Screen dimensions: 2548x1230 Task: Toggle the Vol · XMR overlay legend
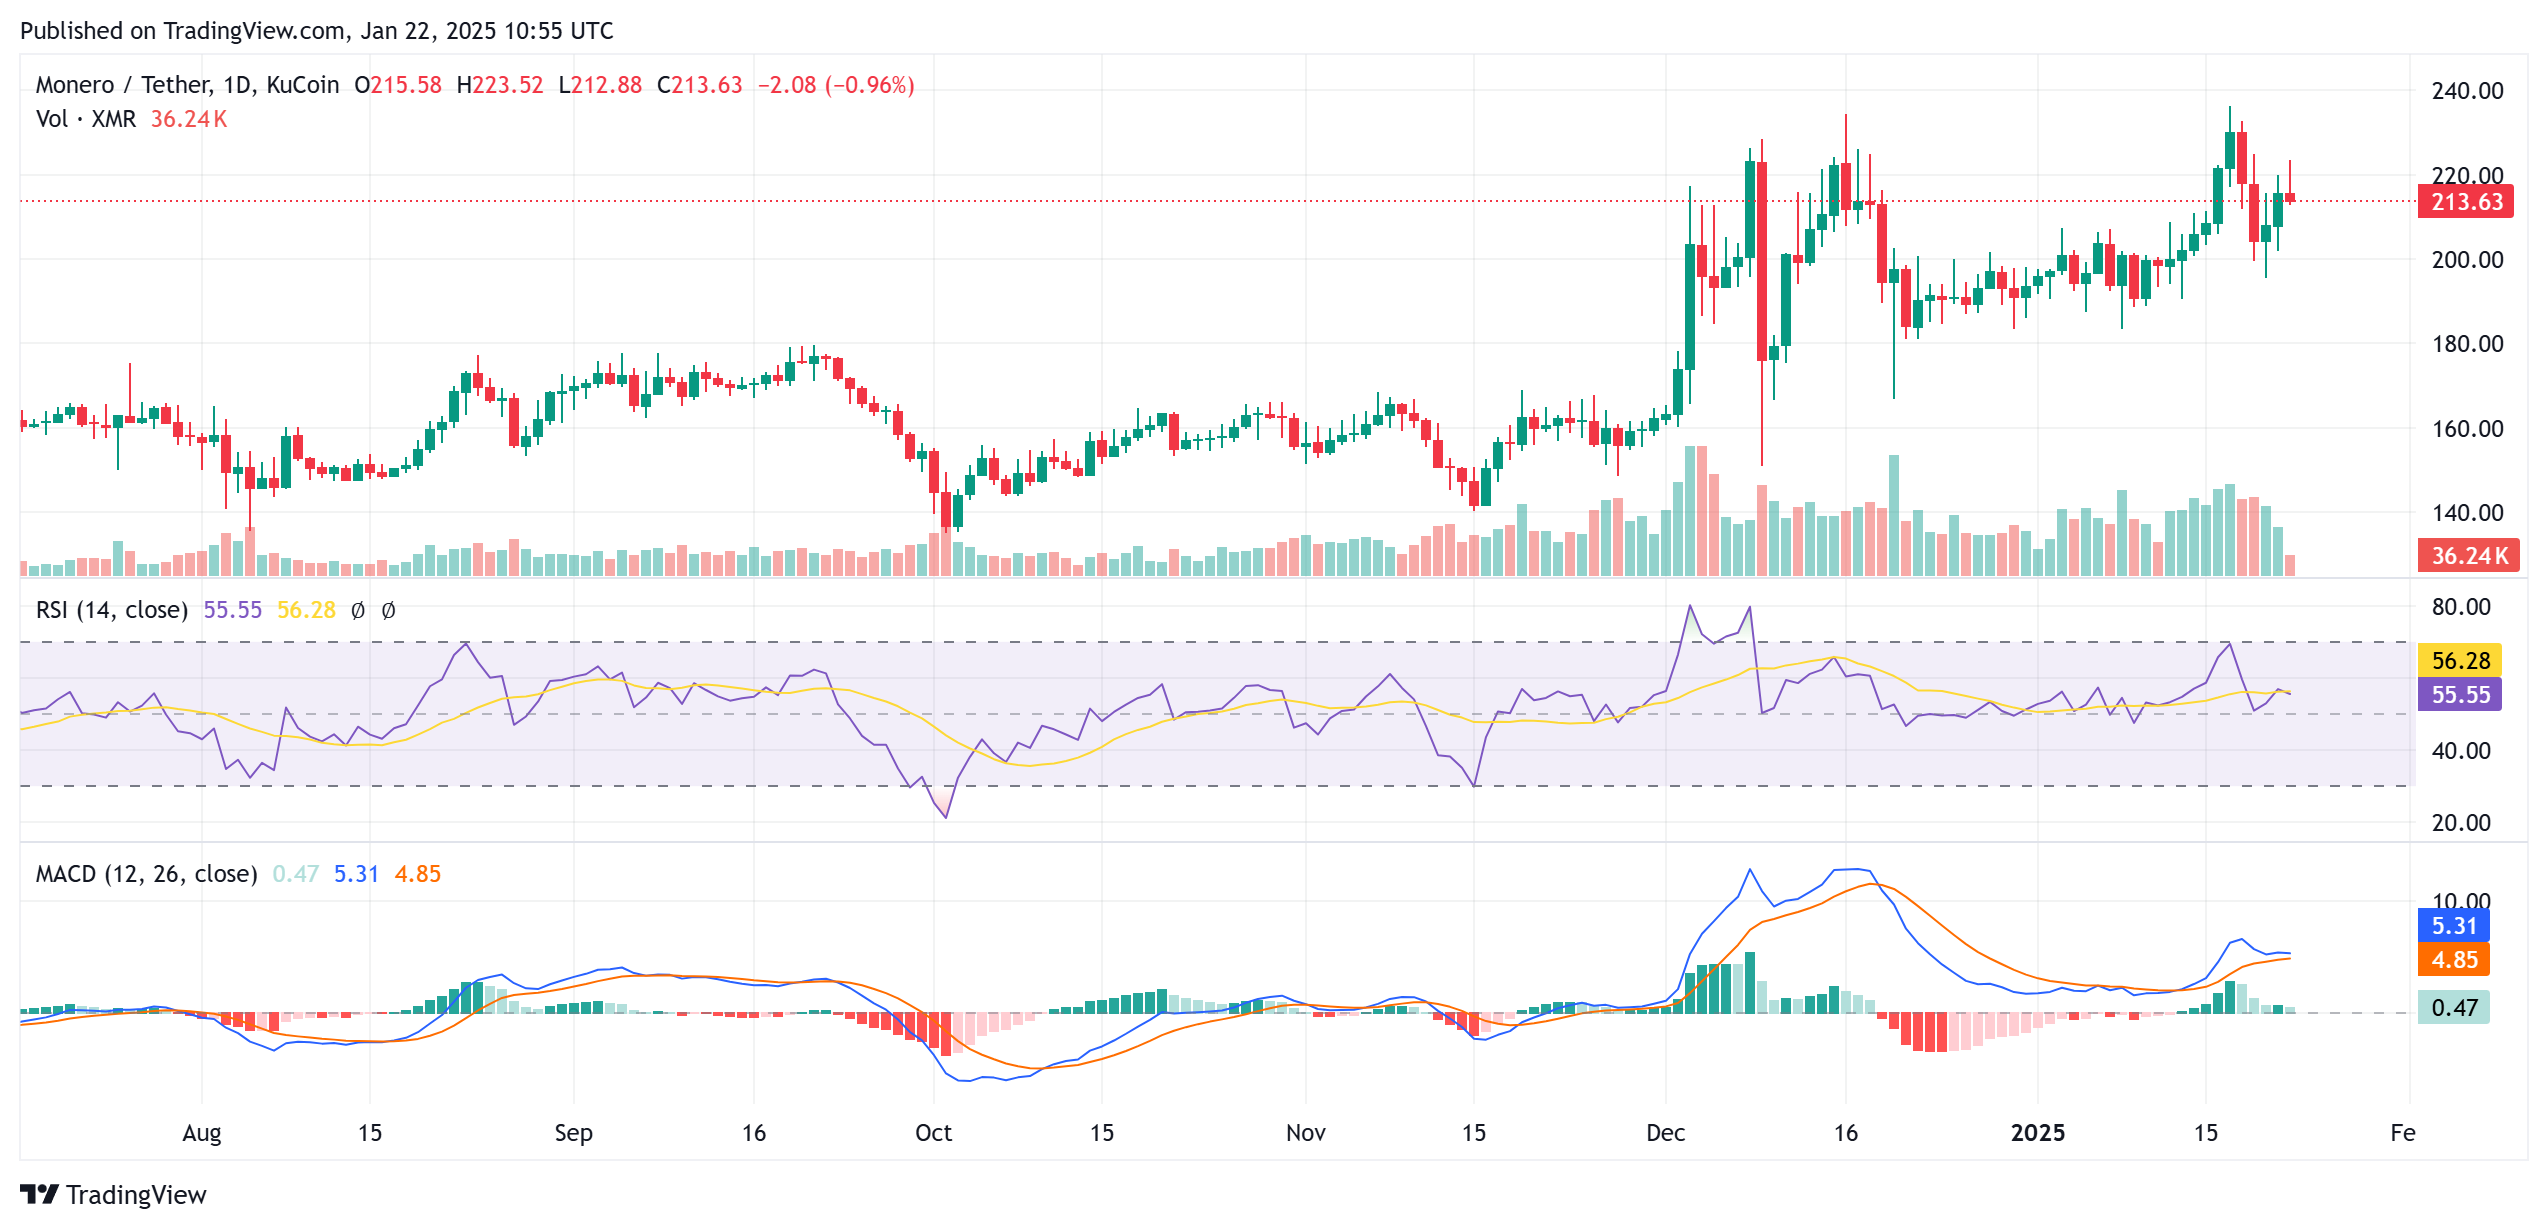click(88, 118)
